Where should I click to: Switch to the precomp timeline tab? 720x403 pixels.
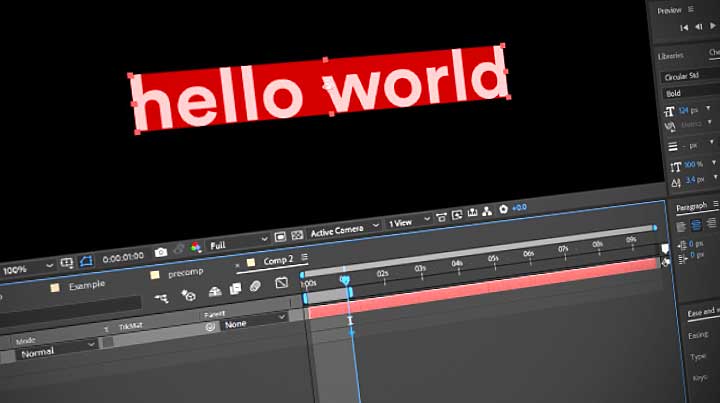(x=186, y=273)
